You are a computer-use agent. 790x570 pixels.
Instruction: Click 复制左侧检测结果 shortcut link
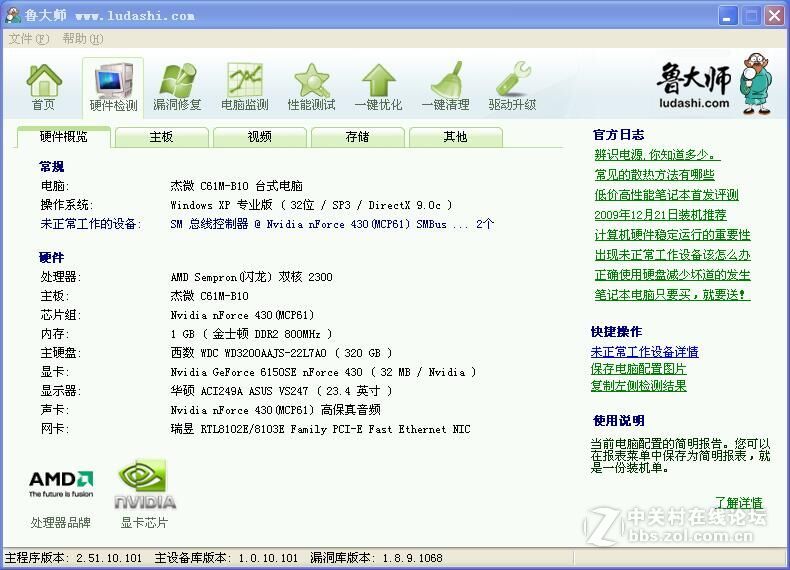click(x=638, y=386)
